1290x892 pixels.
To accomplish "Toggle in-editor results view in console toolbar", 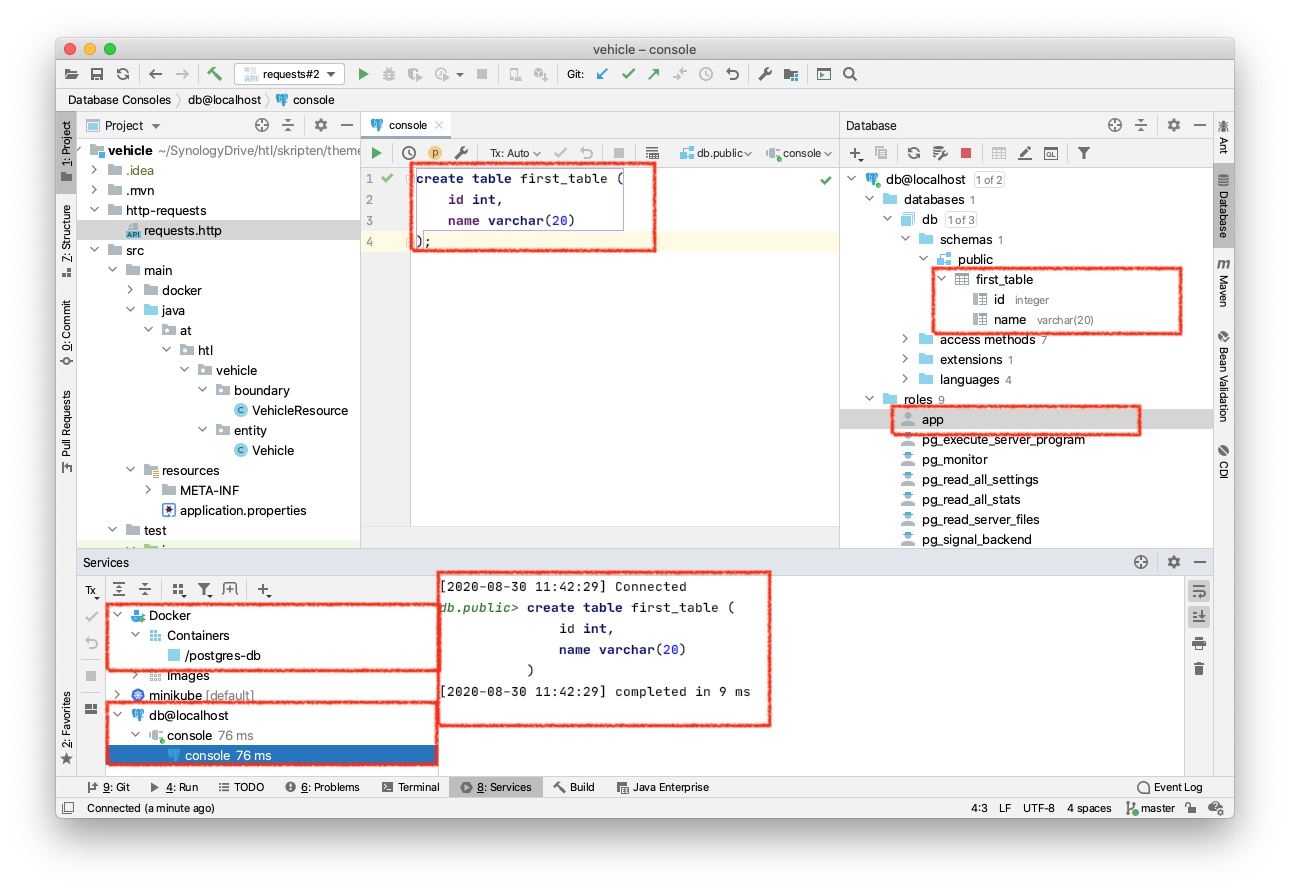I will coord(652,153).
